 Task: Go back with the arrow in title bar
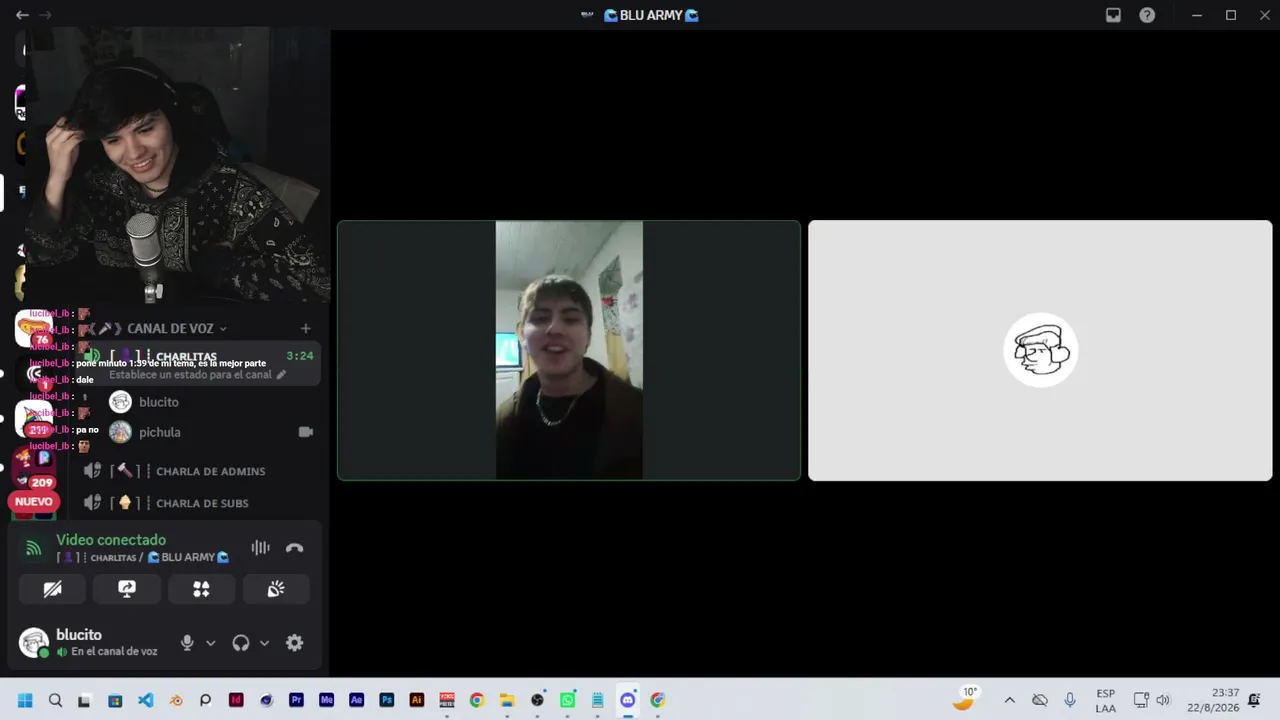[22, 15]
